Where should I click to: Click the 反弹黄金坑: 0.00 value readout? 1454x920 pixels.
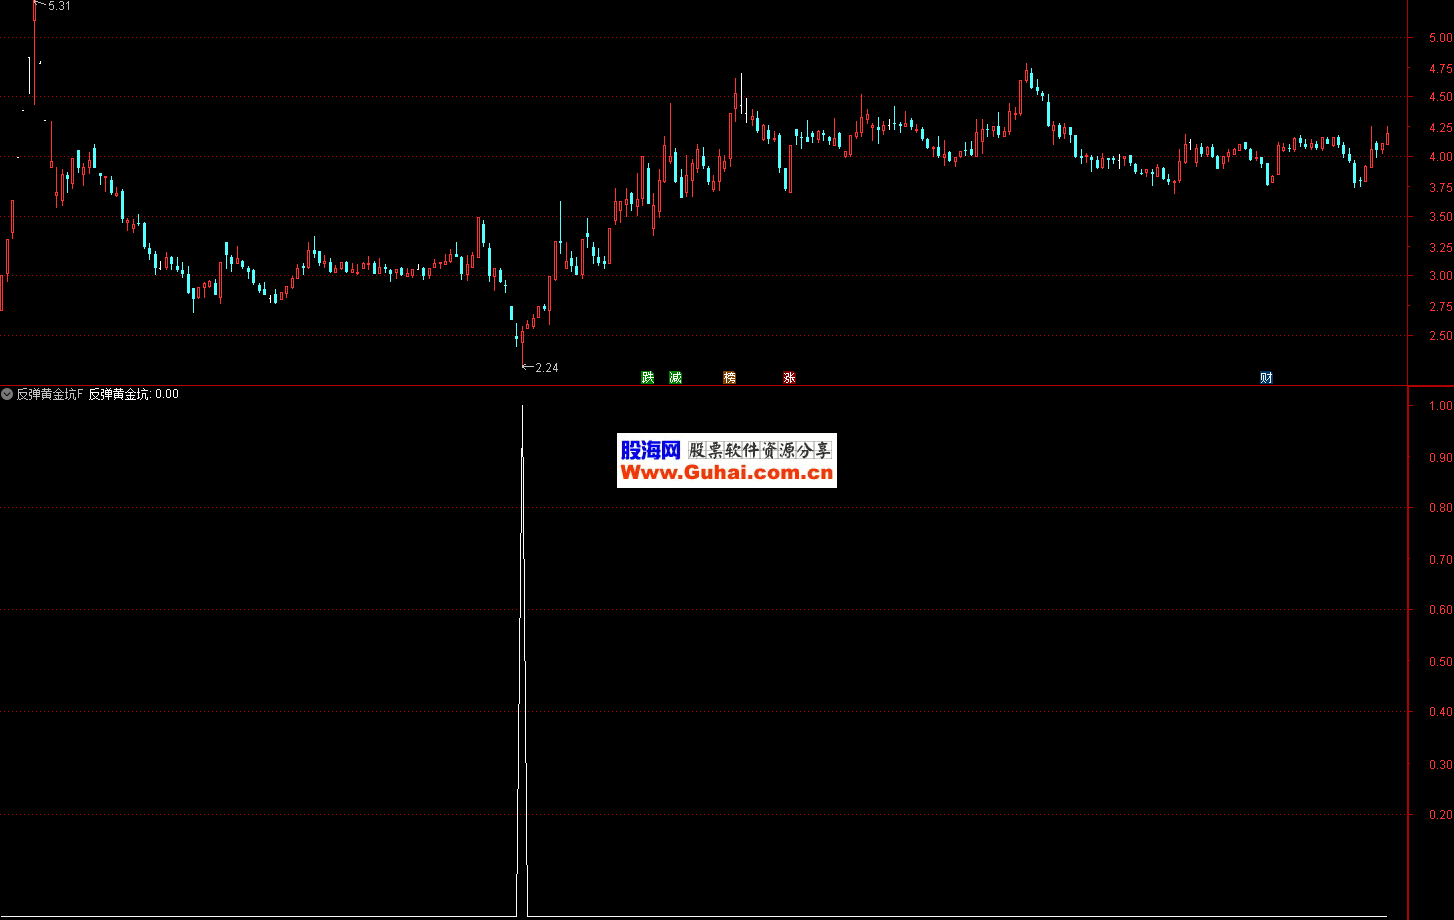click(x=133, y=394)
